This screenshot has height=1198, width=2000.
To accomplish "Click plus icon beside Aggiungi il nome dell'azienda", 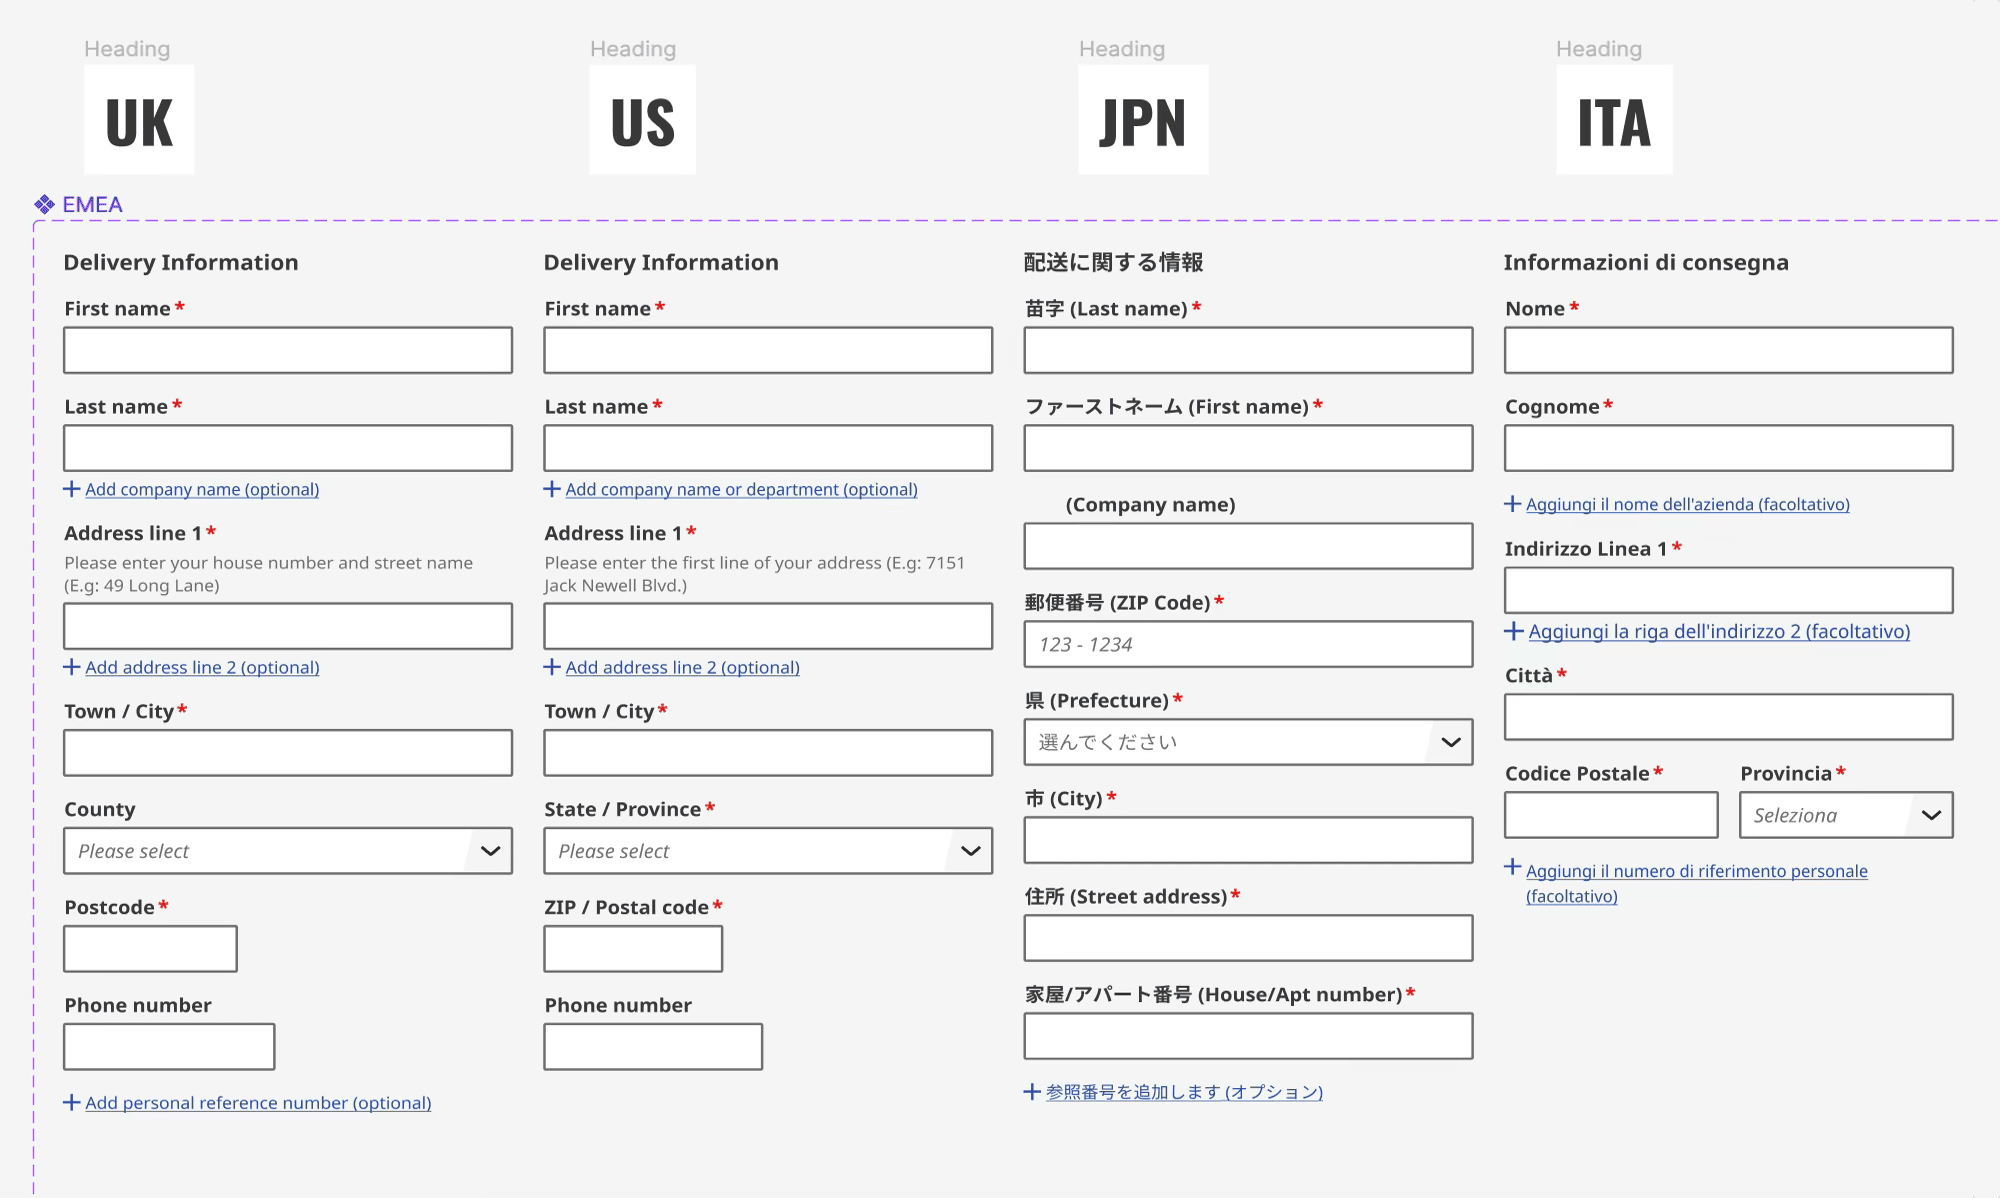I will pos(1513,504).
